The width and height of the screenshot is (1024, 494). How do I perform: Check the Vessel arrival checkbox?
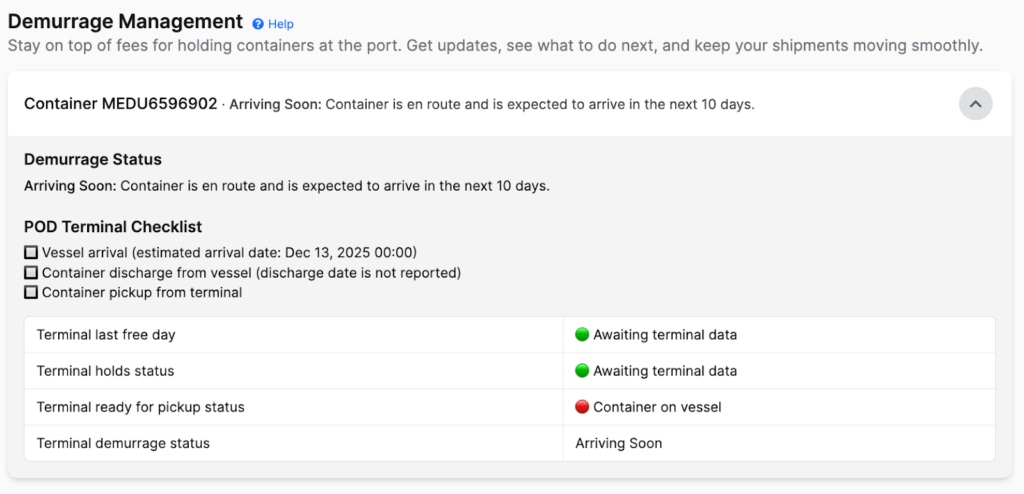coord(31,253)
